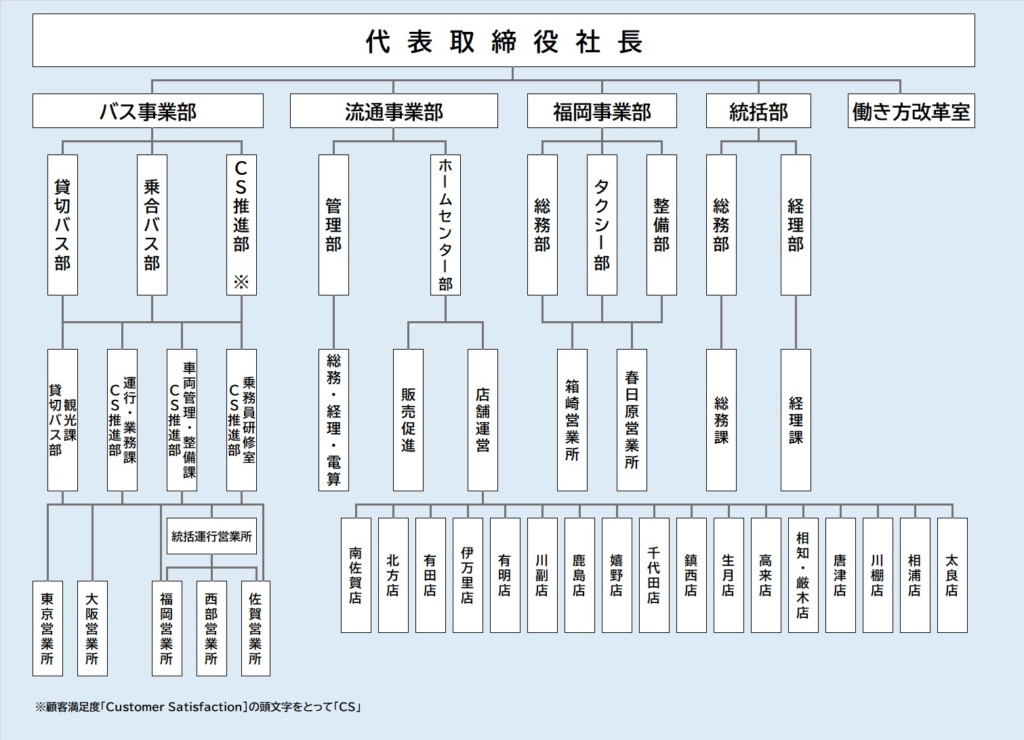Click the 管理部 department box

[334, 225]
